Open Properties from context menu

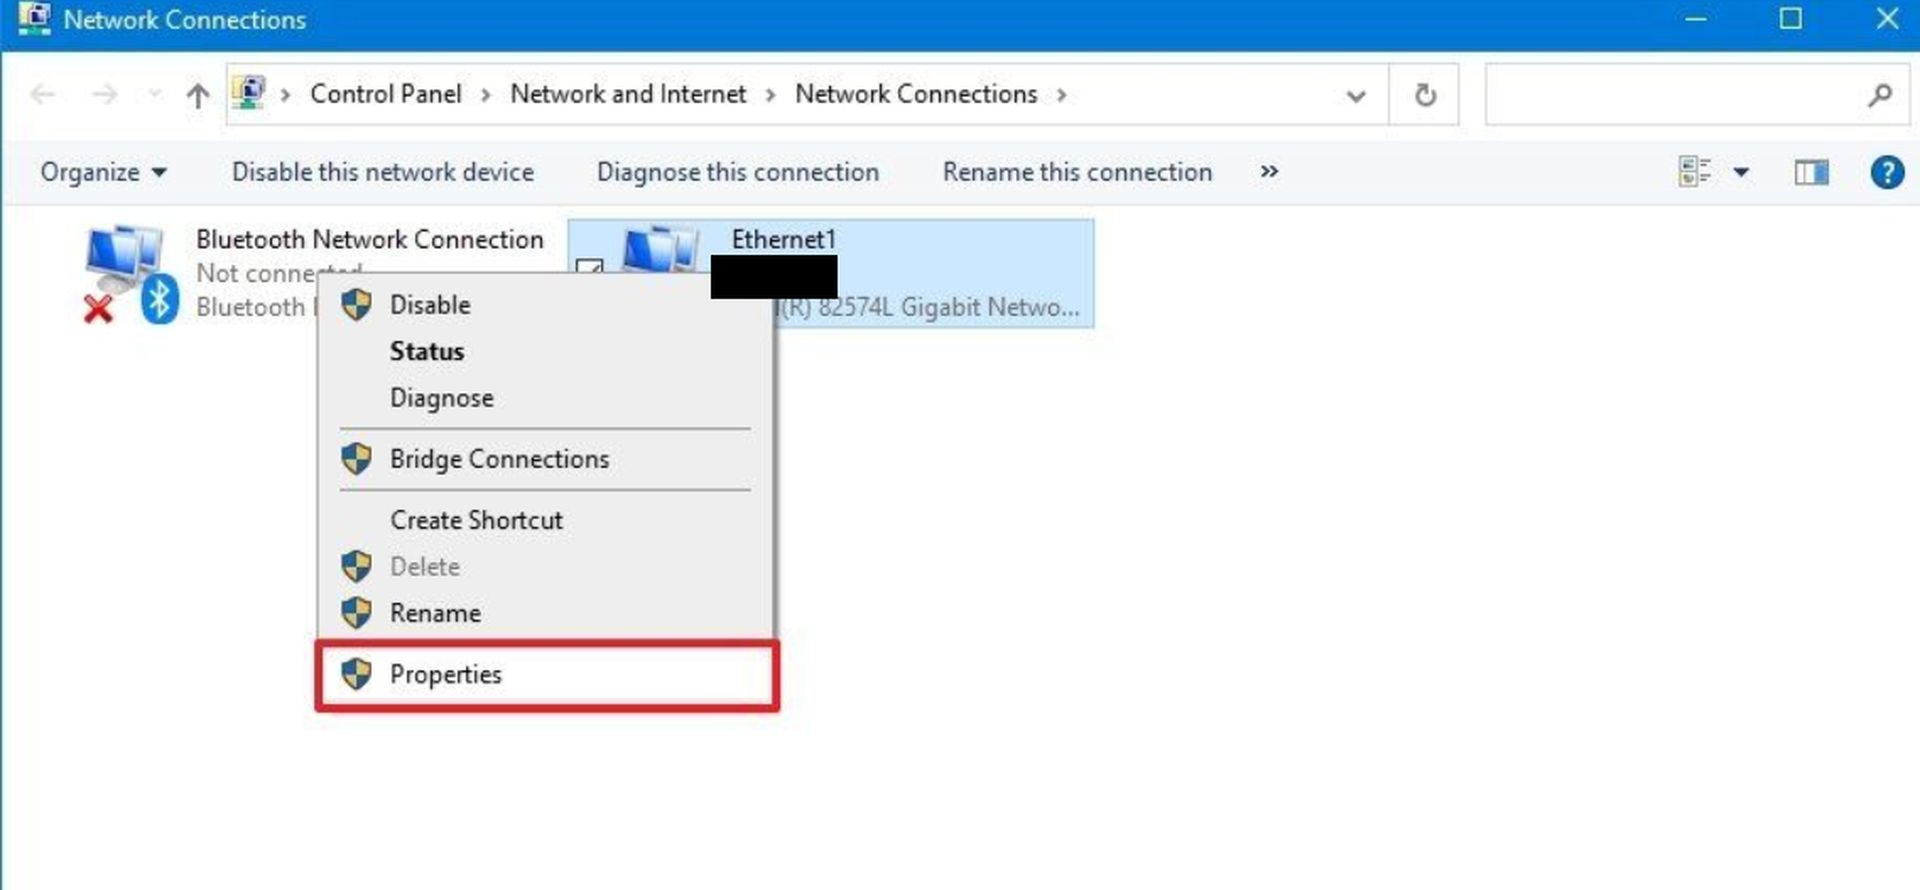(x=546, y=675)
